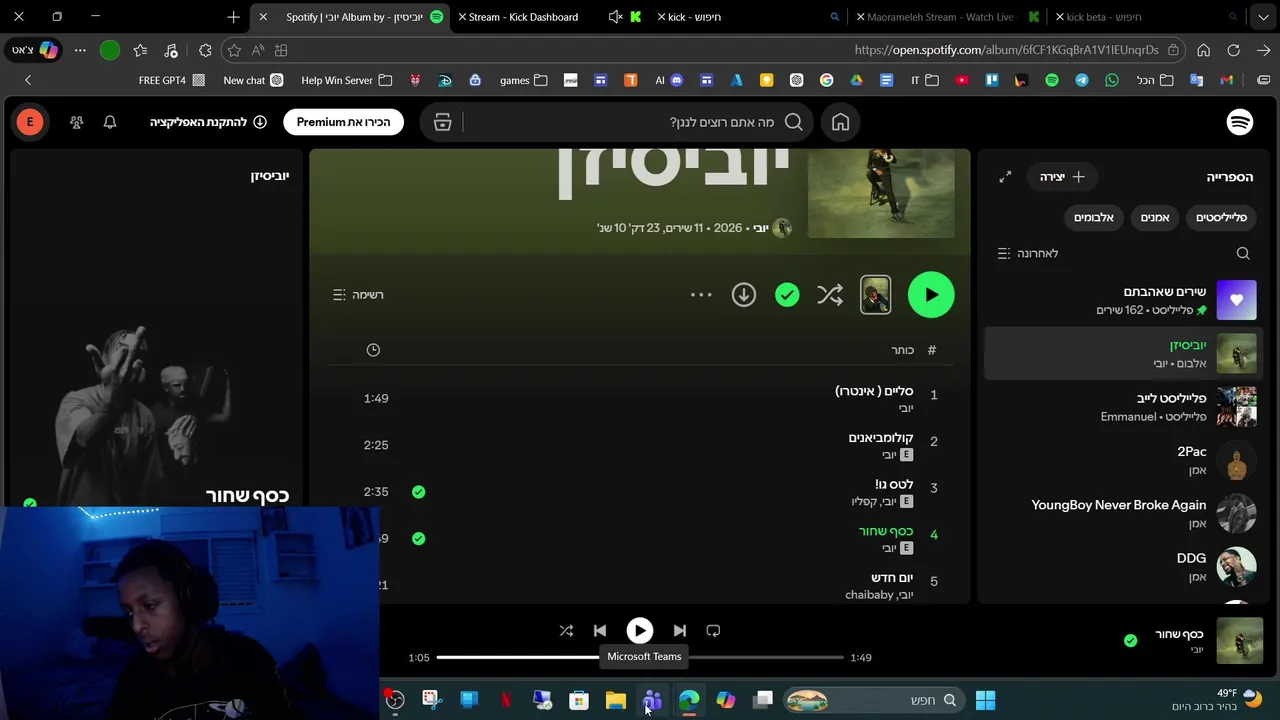1280x720 pixels.
Task: Open a new browser tab with the plus button
Action: tap(233, 17)
